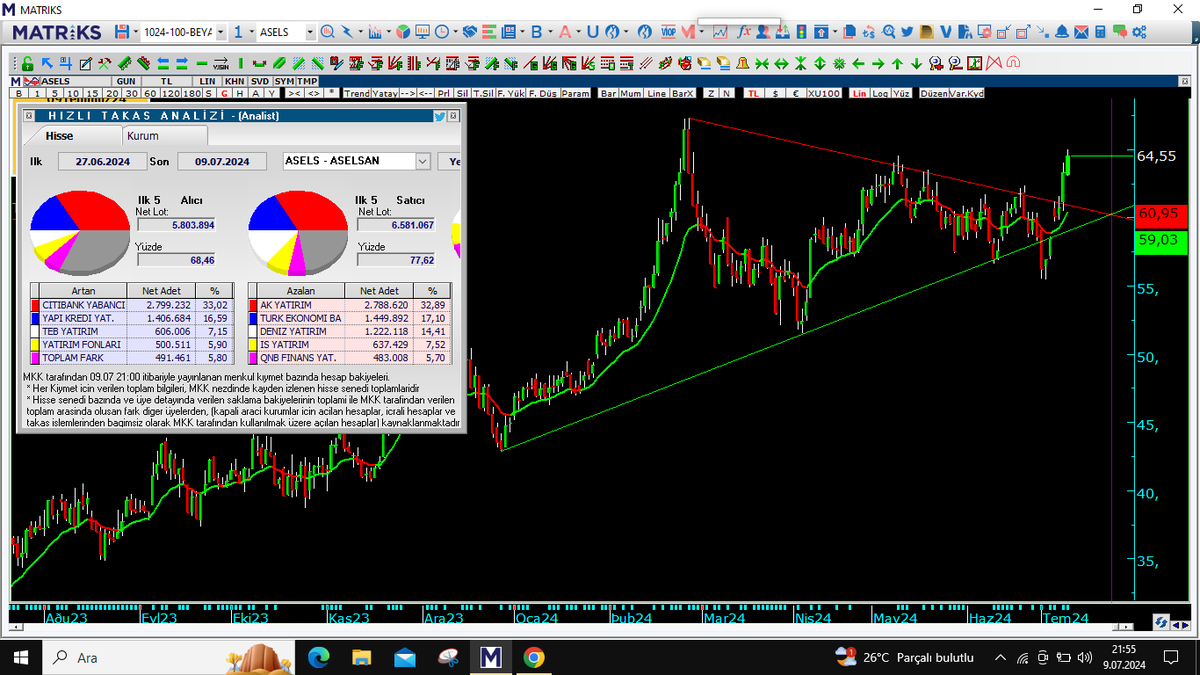Open dropdown arrow next to save icon
Screen dimensions: 1200x675
point(135,32)
